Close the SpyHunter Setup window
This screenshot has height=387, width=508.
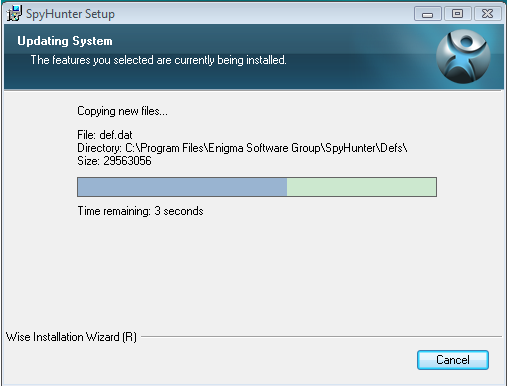coord(487,14)
